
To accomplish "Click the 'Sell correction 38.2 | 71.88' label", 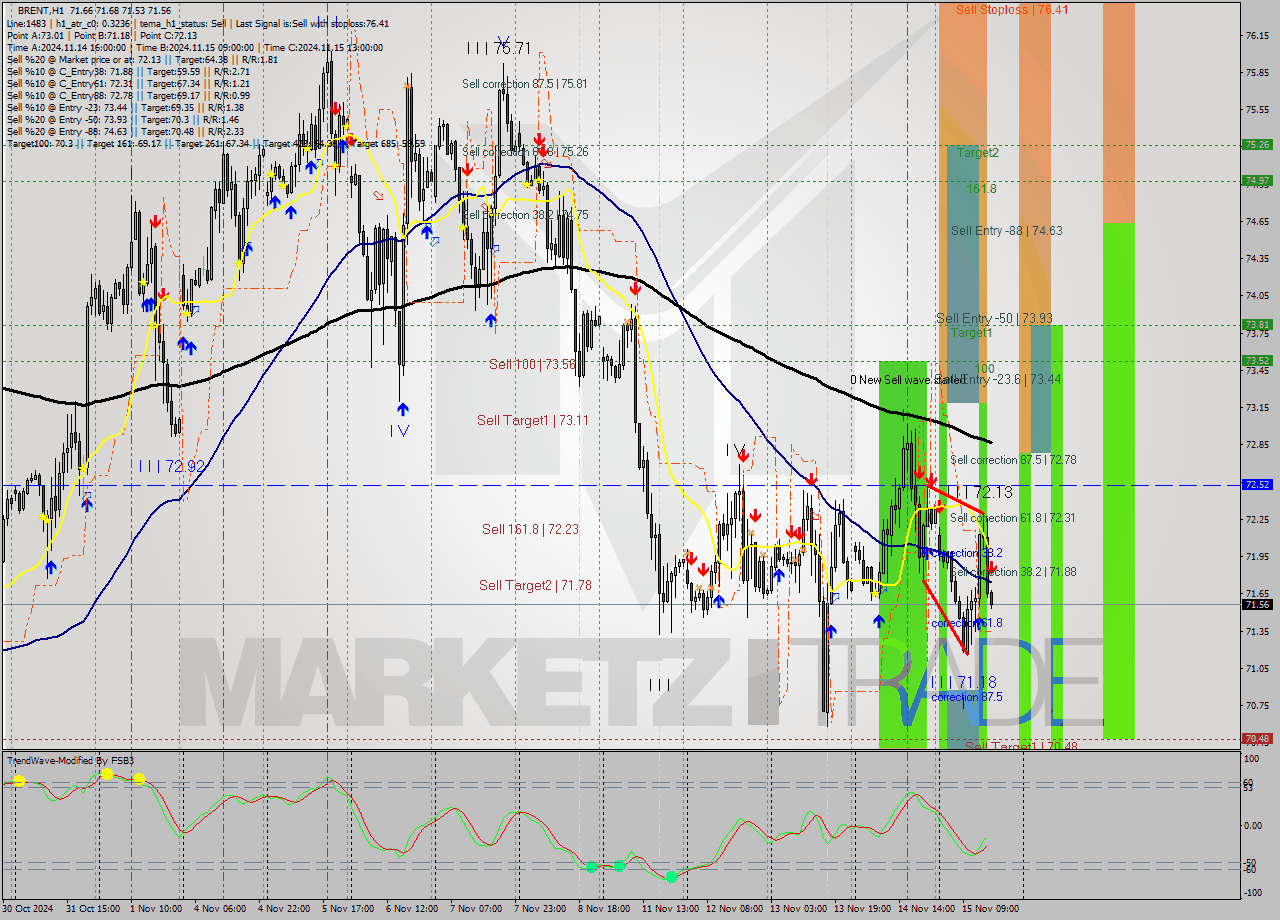I will click(1013, 572).
